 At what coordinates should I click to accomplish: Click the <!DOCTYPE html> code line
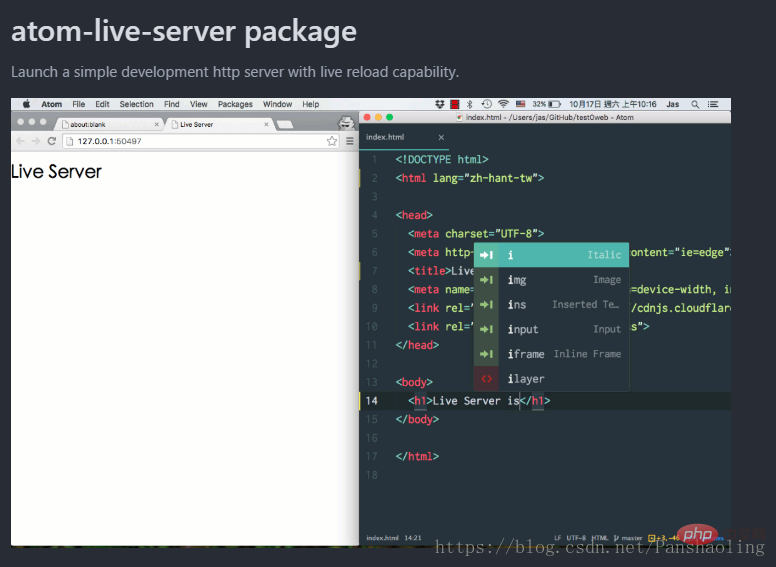(442, 159)
